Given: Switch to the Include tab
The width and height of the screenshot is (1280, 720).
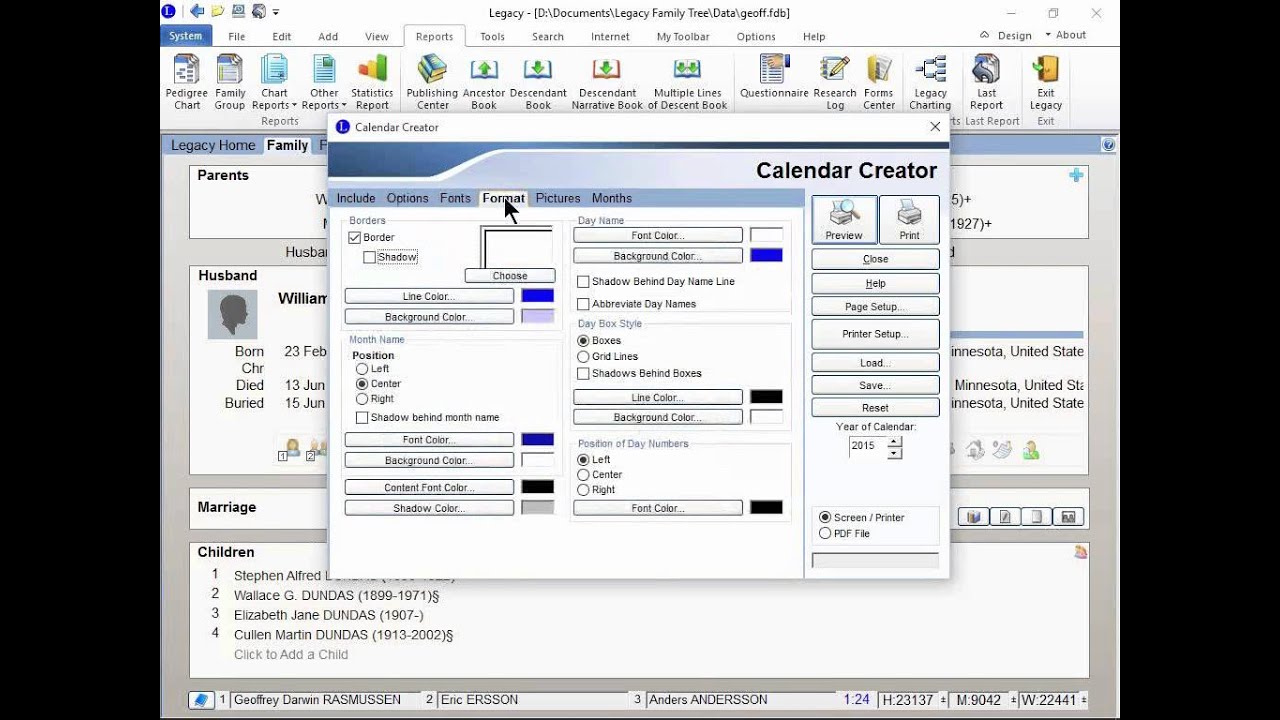Looking at the screenshot, I should [x=356, y=198].
